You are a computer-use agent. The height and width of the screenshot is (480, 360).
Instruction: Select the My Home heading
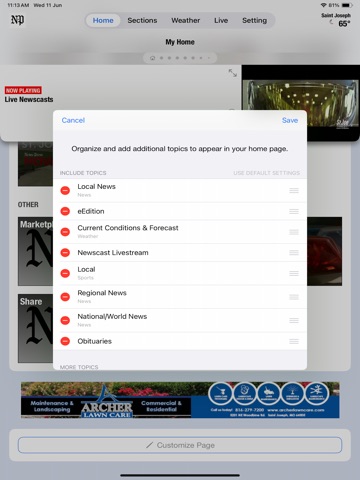[180, 42]
